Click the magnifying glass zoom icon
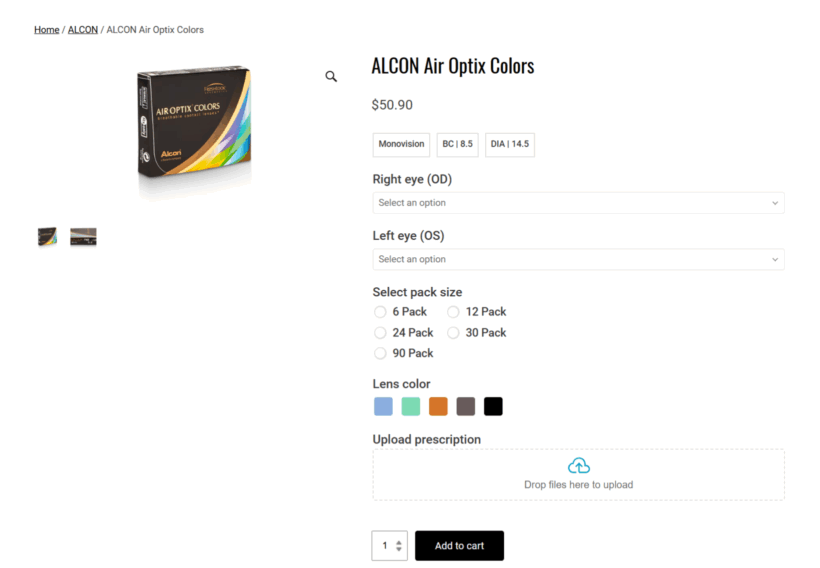 [x=331, y=76]
